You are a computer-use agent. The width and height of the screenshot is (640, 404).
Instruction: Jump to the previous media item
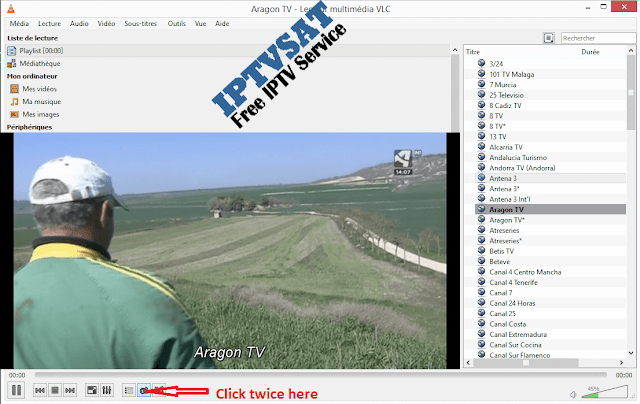[x=40, y=391]
